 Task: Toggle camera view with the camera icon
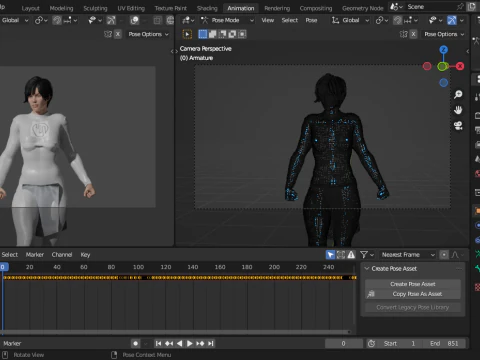[458, 126]
